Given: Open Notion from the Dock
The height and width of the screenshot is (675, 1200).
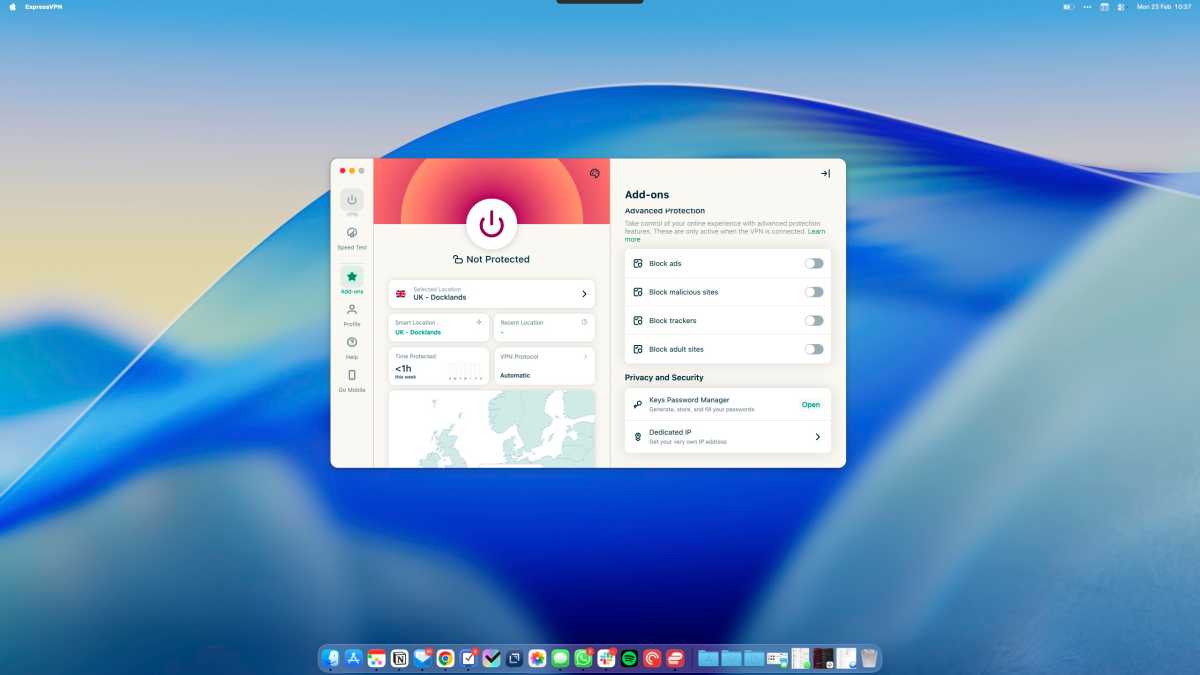Looking at the screenshot, I should pyautogui.click(x=400, y=658).
